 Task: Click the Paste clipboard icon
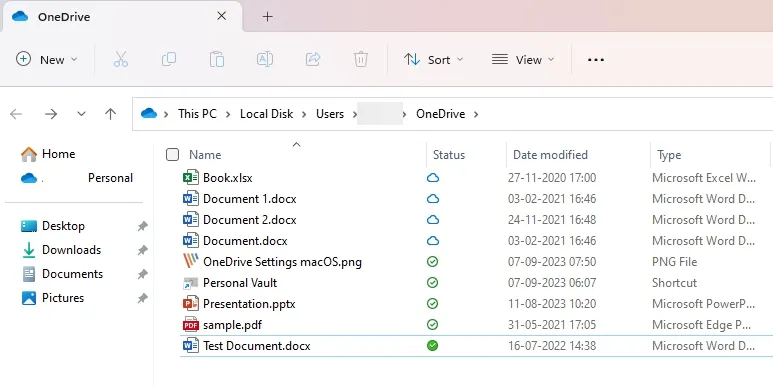pyautogui.click(x=216, y=60)
